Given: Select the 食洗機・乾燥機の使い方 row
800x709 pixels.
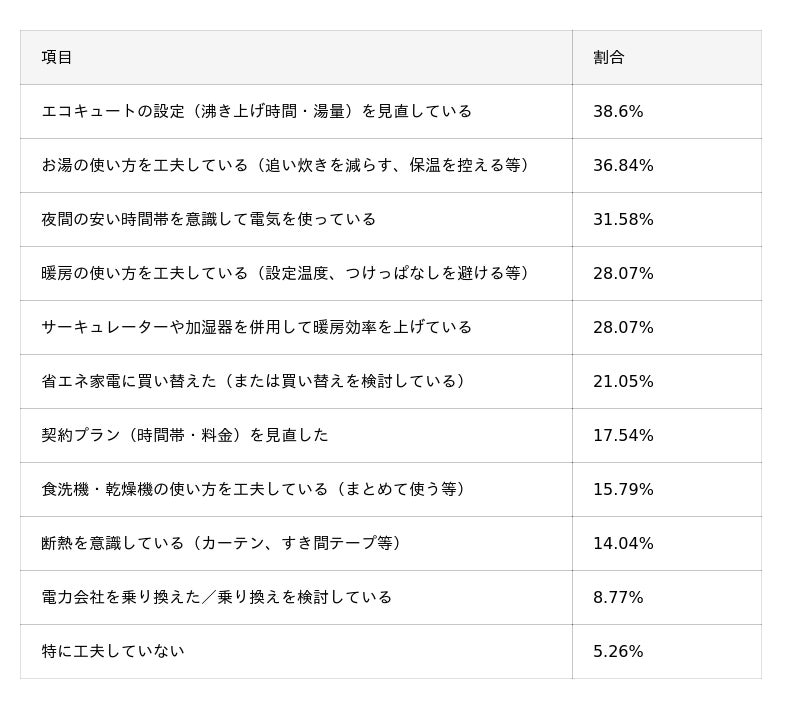Looking at the screenshot, I should pyautogui.click(x=253, y=489).
